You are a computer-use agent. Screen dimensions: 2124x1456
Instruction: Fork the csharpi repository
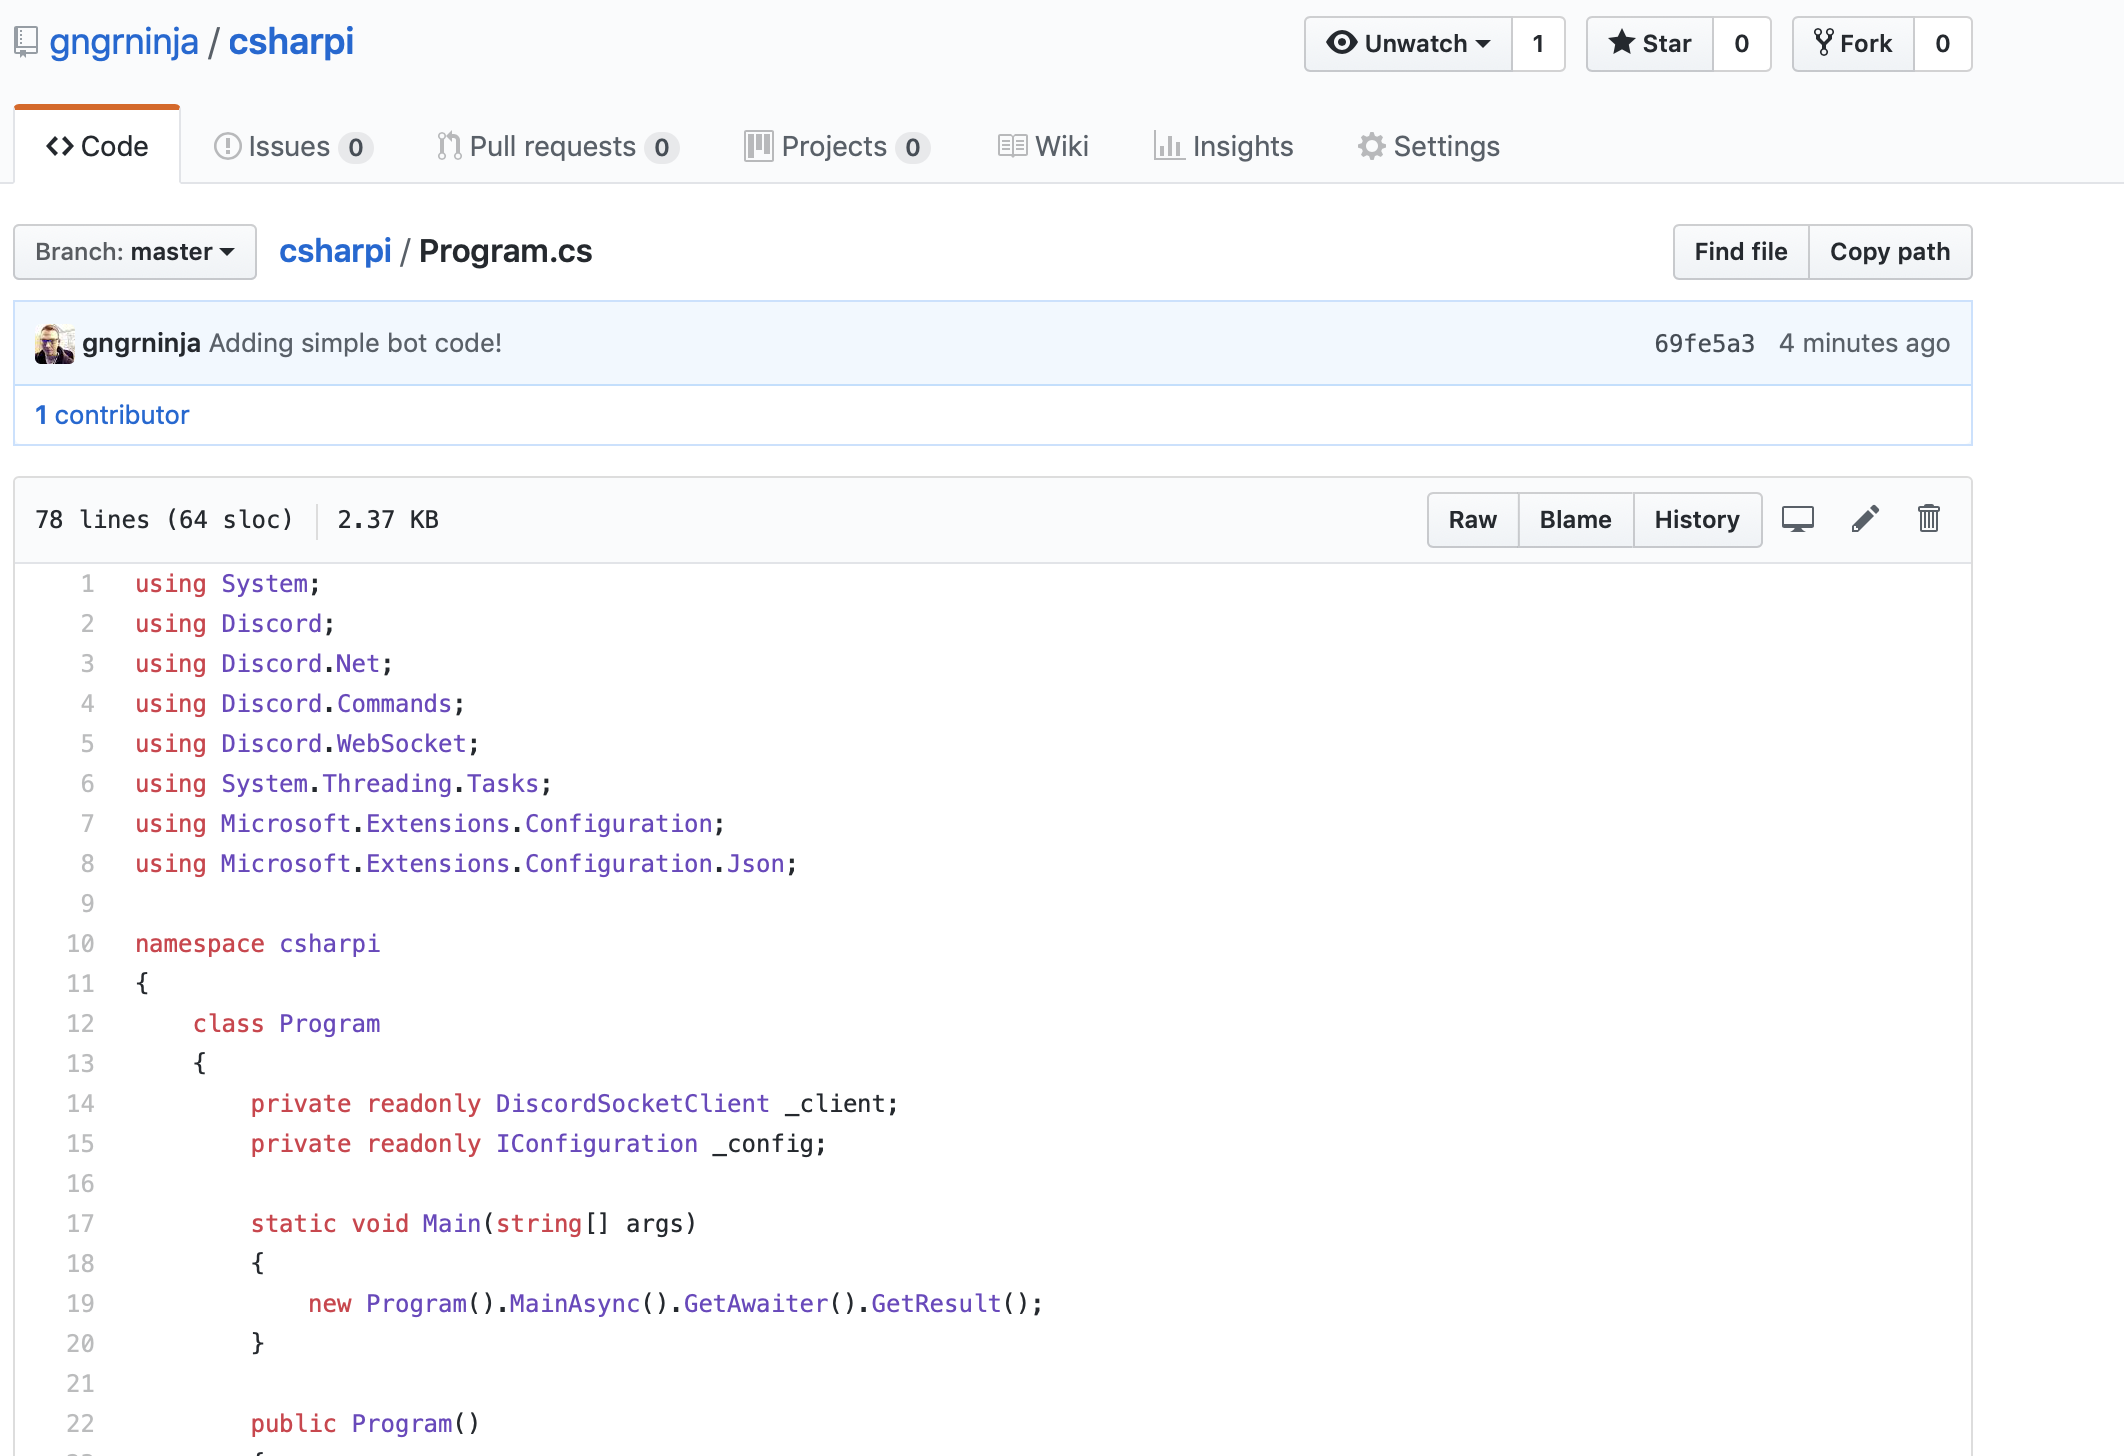click(x=1853, y=44)
